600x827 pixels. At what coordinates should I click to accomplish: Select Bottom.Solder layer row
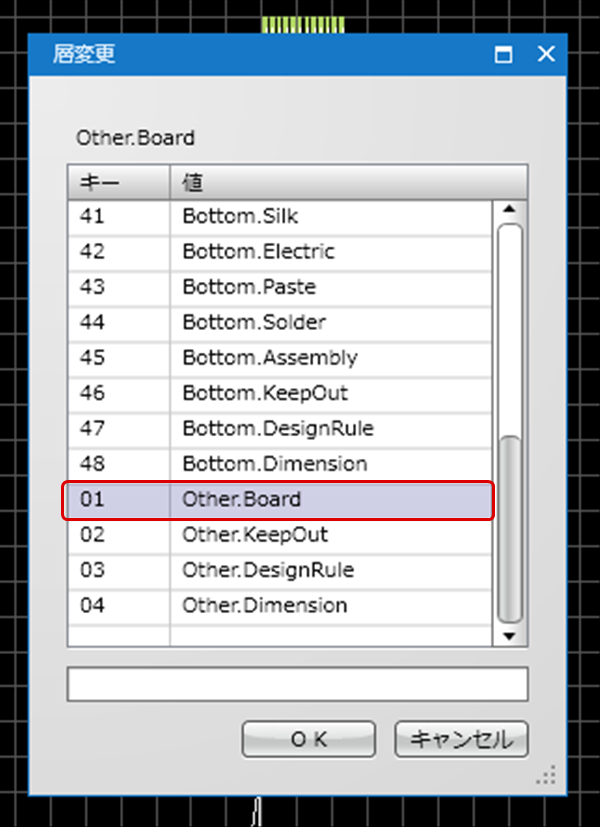pos(280,322)
